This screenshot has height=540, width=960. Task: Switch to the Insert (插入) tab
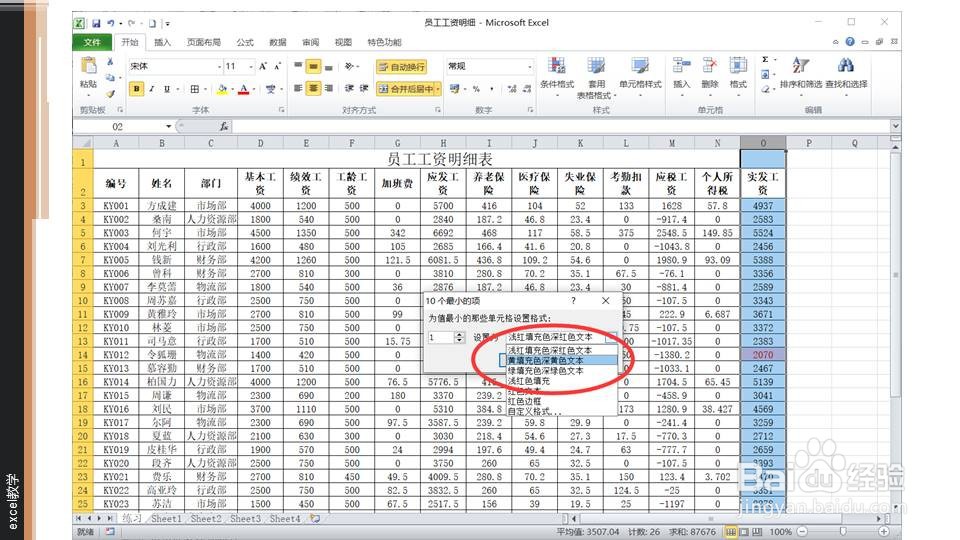(162, 42)
